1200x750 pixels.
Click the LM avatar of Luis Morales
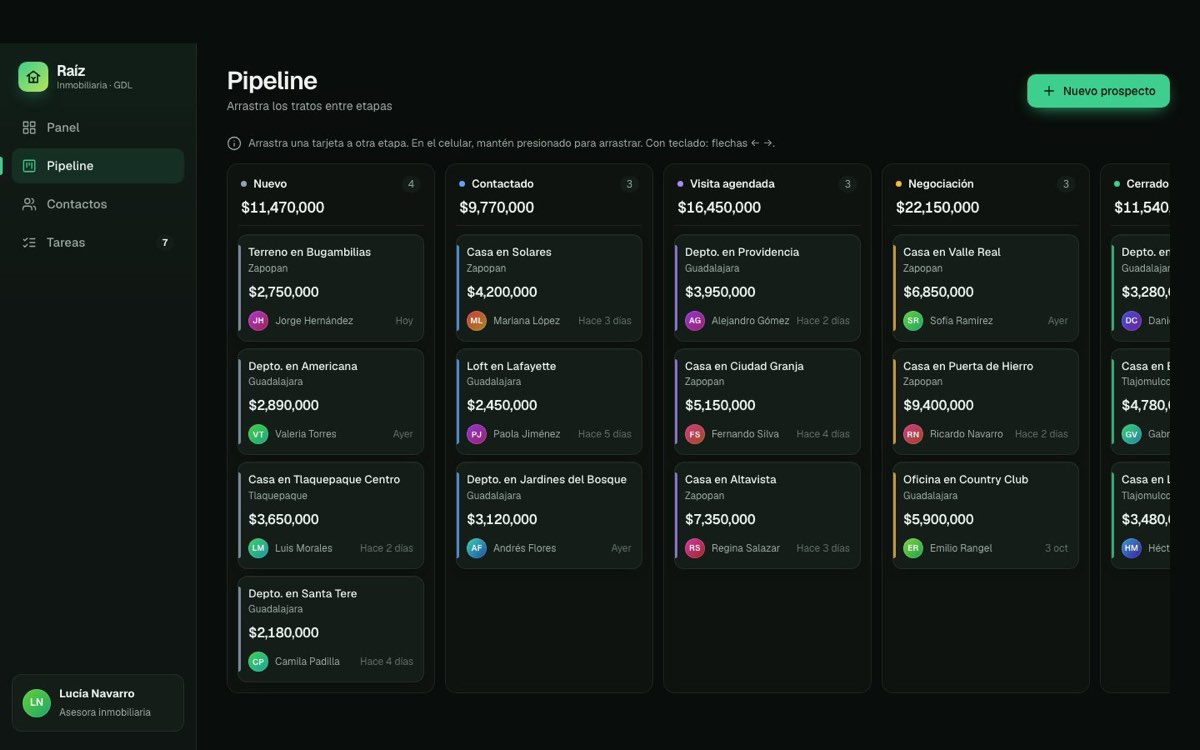(x=258, y=548)
